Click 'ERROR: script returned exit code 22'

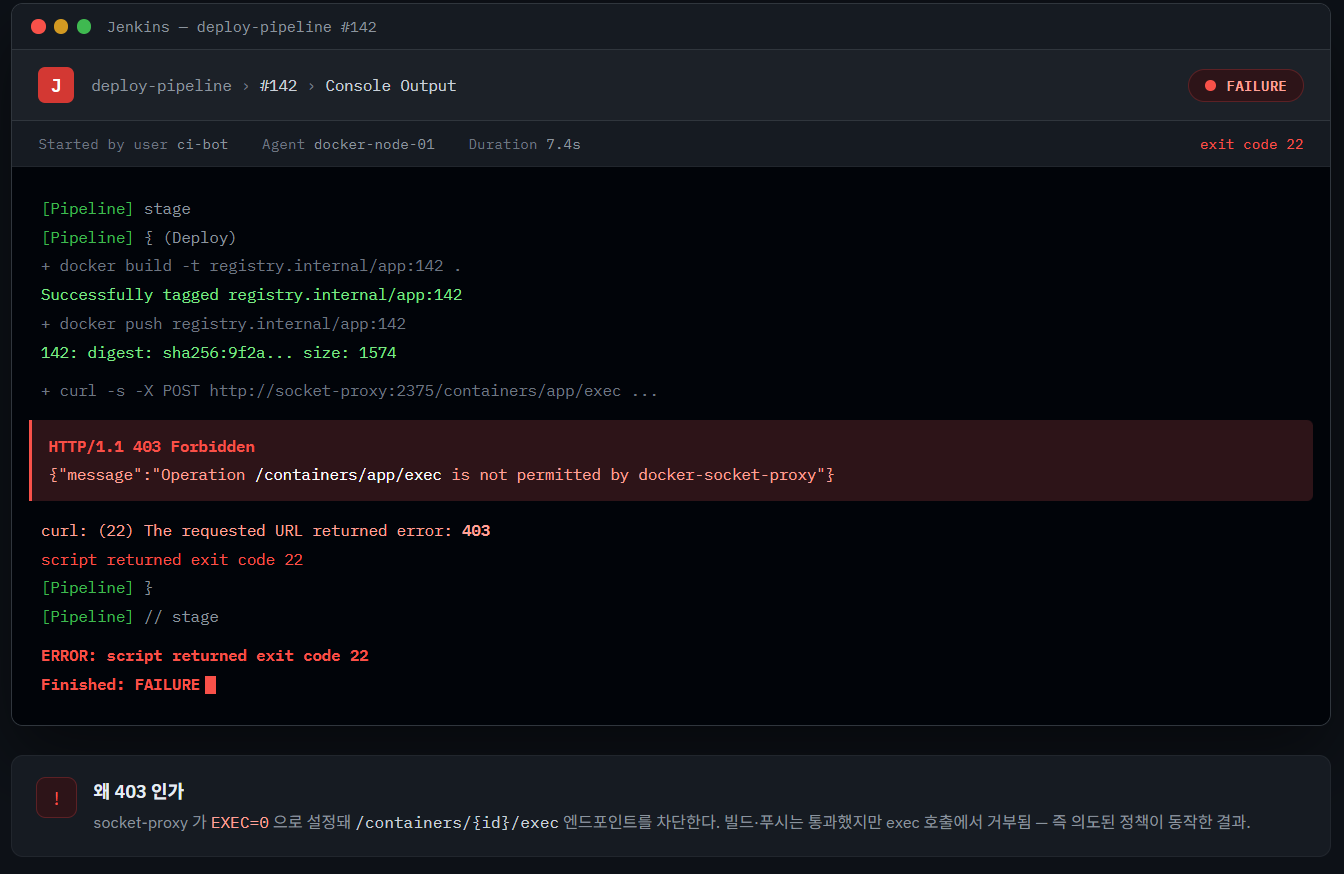click(x=205, y=656)
